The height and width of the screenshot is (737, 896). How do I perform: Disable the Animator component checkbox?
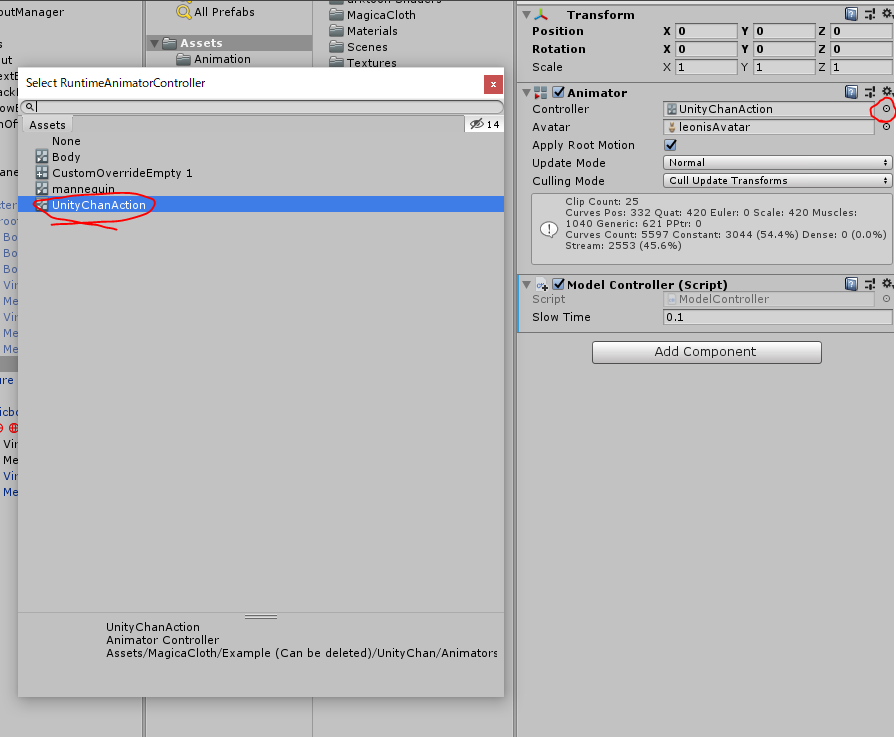(x=558, y=92)
